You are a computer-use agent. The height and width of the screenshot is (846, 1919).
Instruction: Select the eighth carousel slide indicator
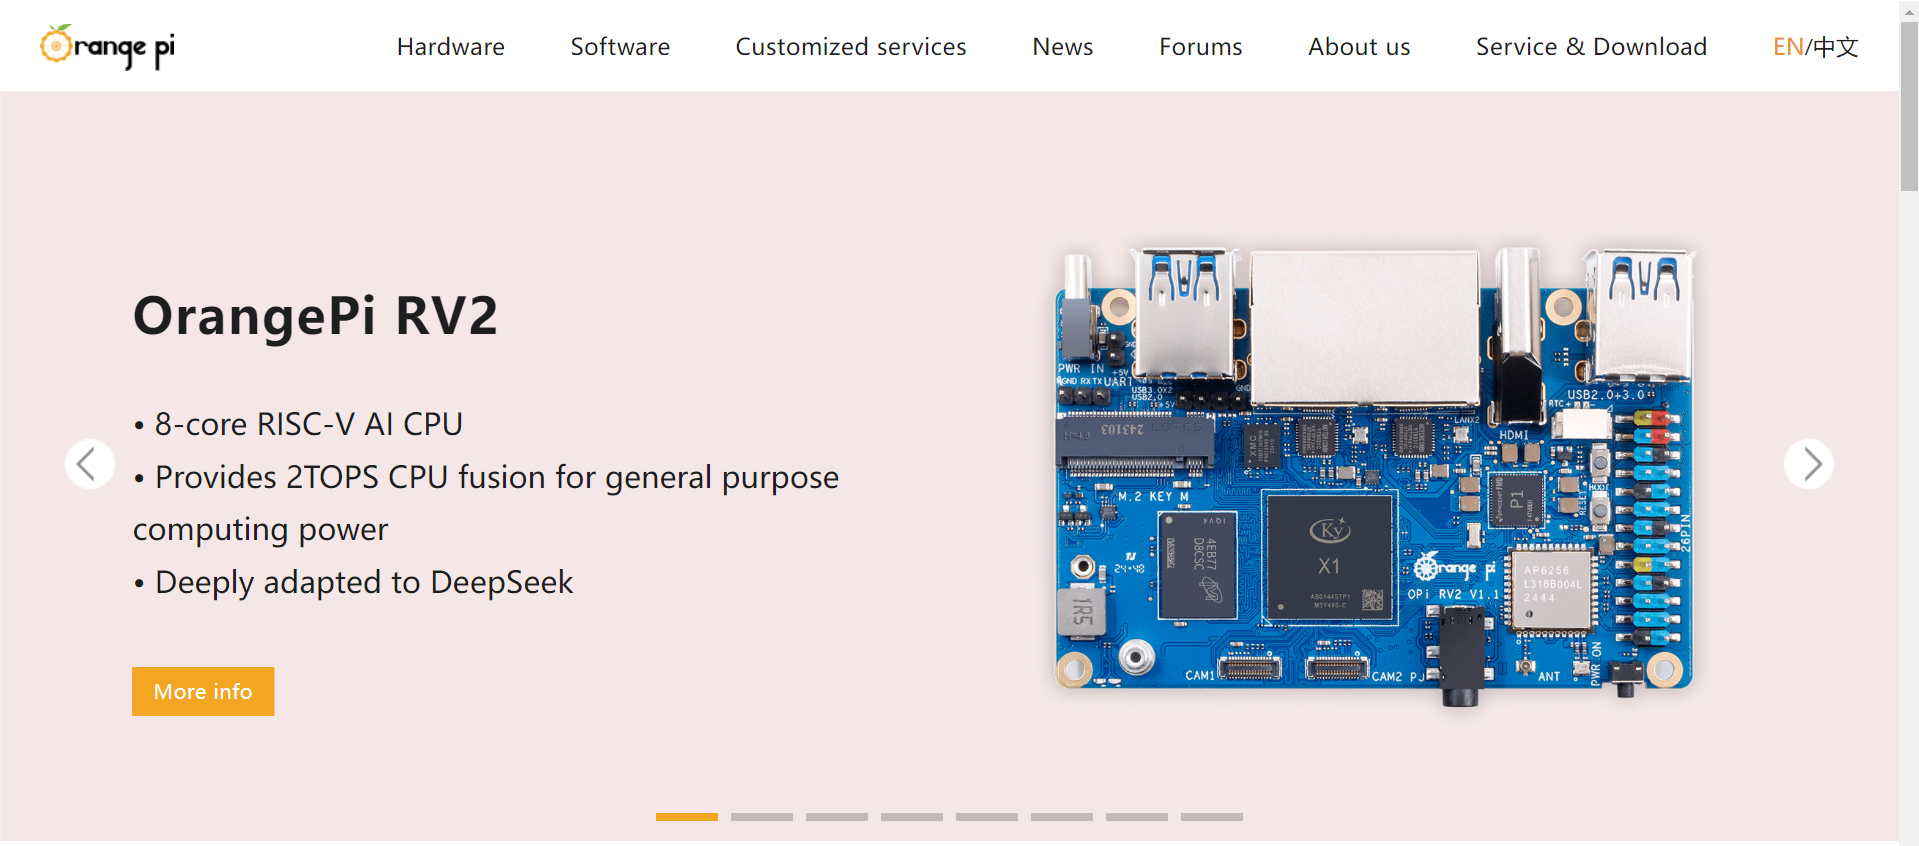point(1212,817)
